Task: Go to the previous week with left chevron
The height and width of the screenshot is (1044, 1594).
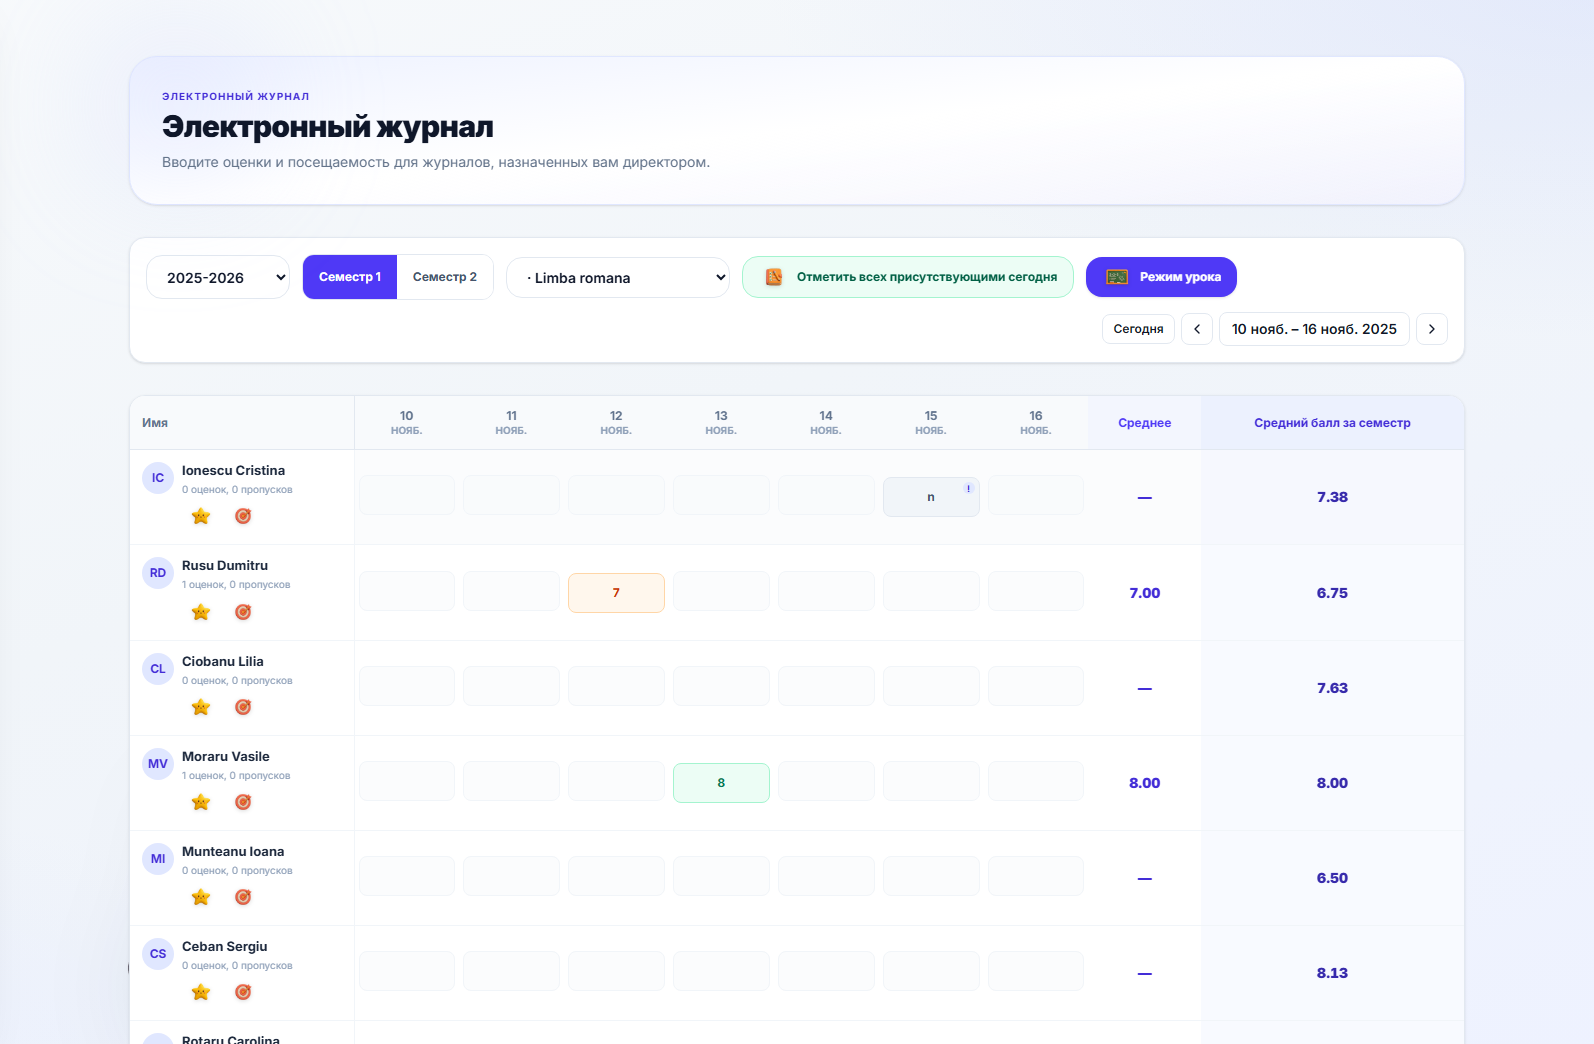Action: [1197, 329]
